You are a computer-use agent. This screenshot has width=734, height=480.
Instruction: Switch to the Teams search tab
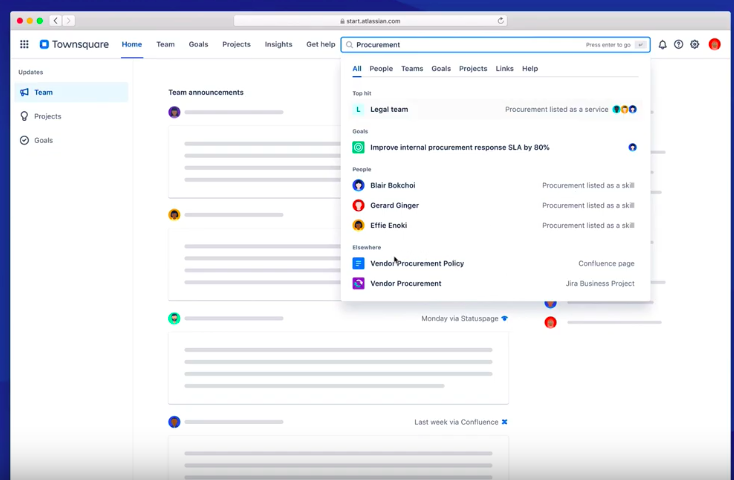click(412, 68)
